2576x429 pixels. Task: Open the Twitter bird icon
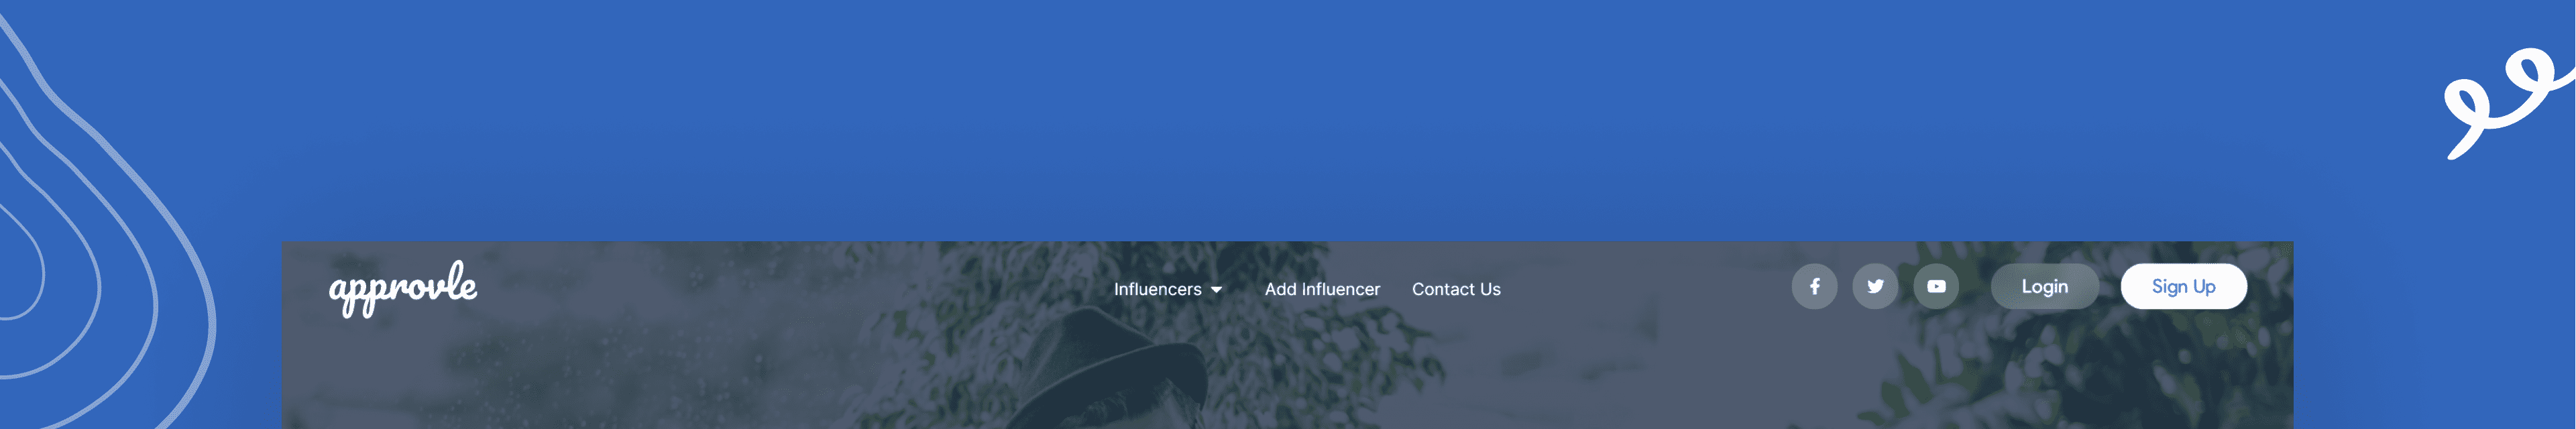click(x=1875, y=287)
